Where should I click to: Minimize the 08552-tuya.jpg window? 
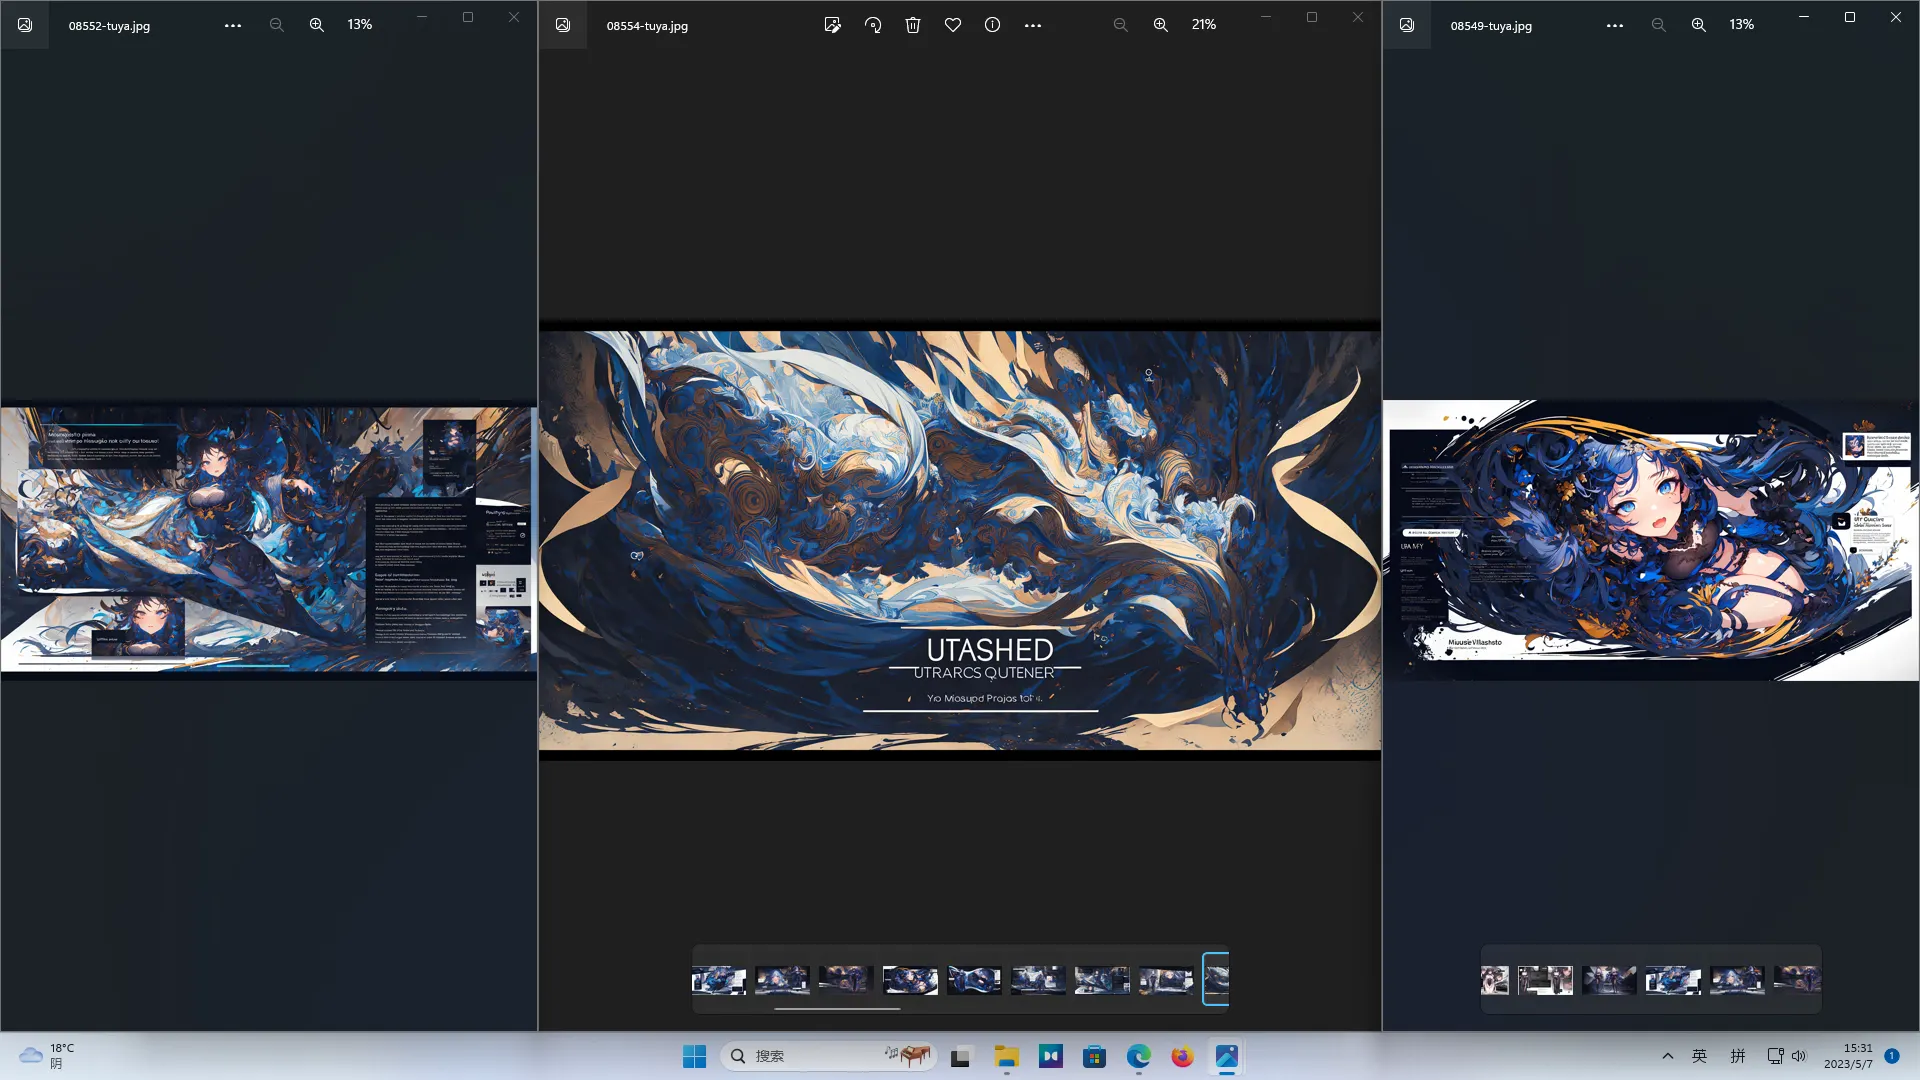(422, 17)
